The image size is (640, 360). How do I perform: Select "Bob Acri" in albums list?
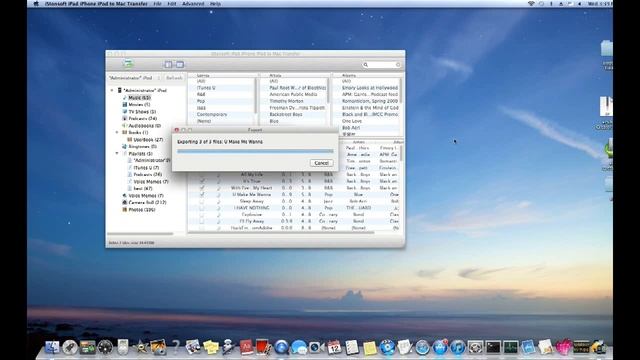pos(351,128)
